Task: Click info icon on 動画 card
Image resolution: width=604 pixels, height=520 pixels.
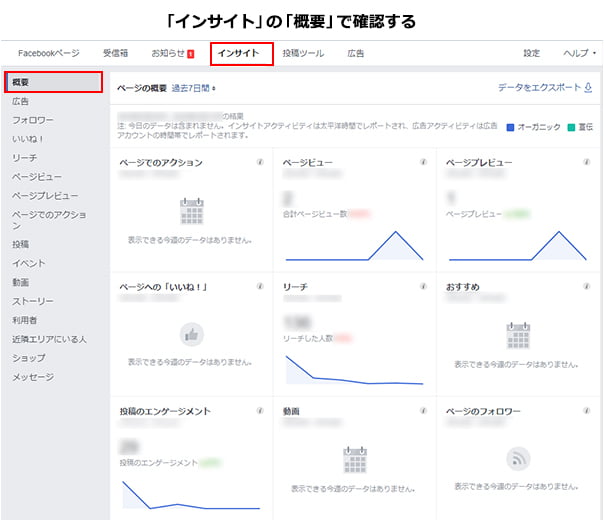Action: click(423, 410)
